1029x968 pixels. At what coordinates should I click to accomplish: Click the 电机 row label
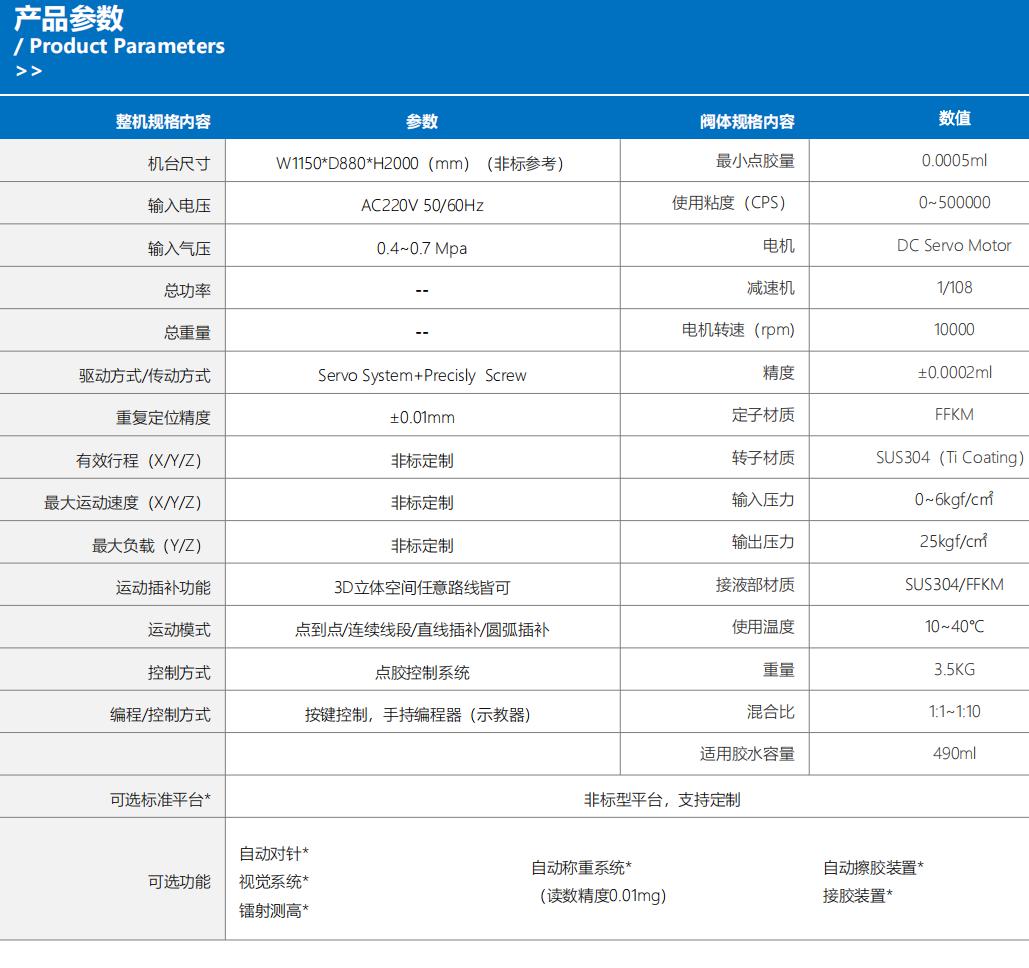pos(779,245)
